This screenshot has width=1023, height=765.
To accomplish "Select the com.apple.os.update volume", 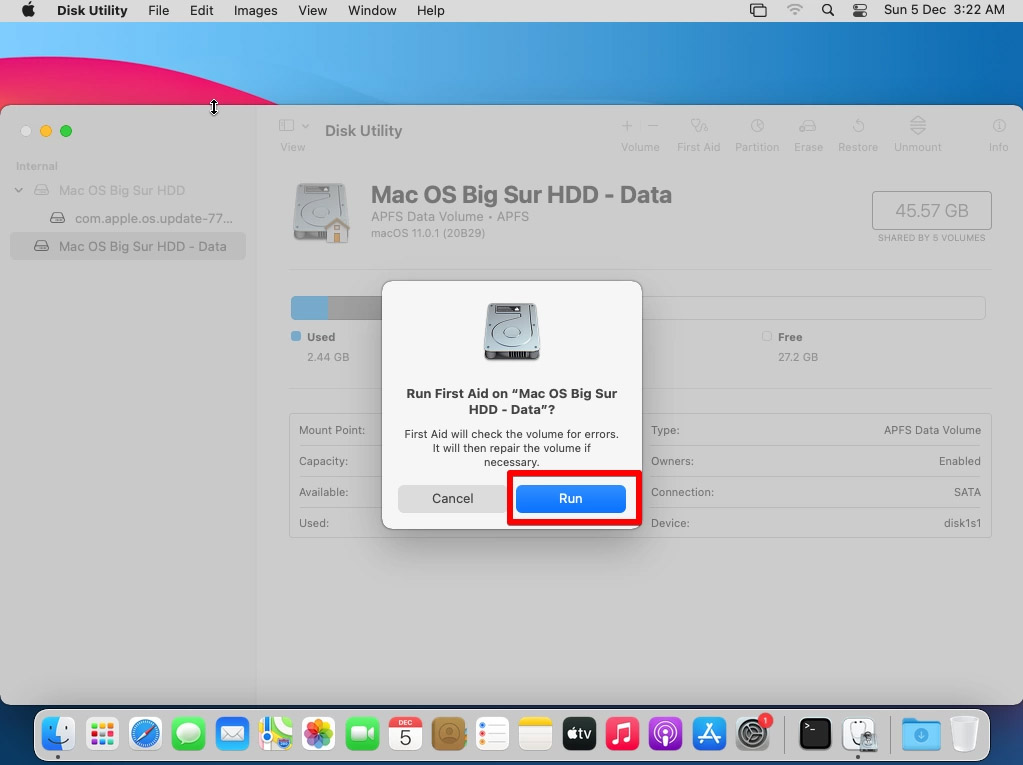I will tap(142, 218).
